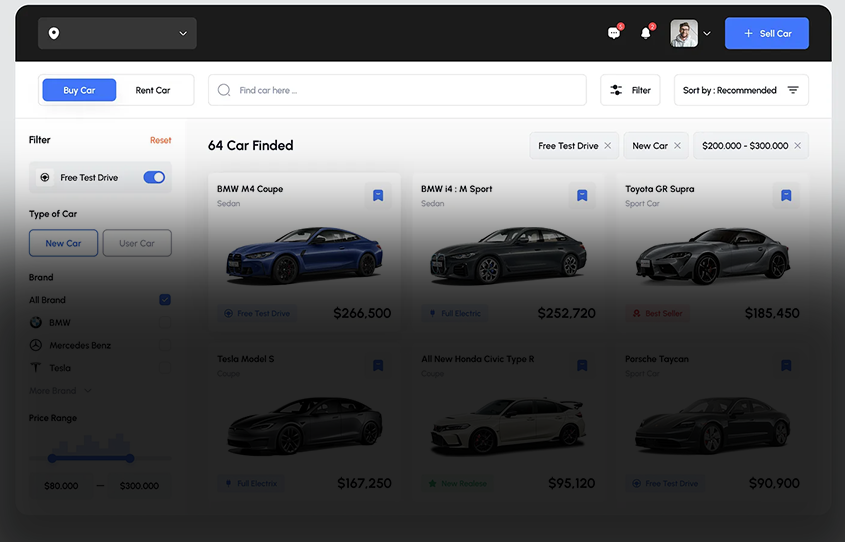Click Best Seller badge on Toyota GR Supra
The height and width of the screenshot is (542, 845).
click(657, 313)
